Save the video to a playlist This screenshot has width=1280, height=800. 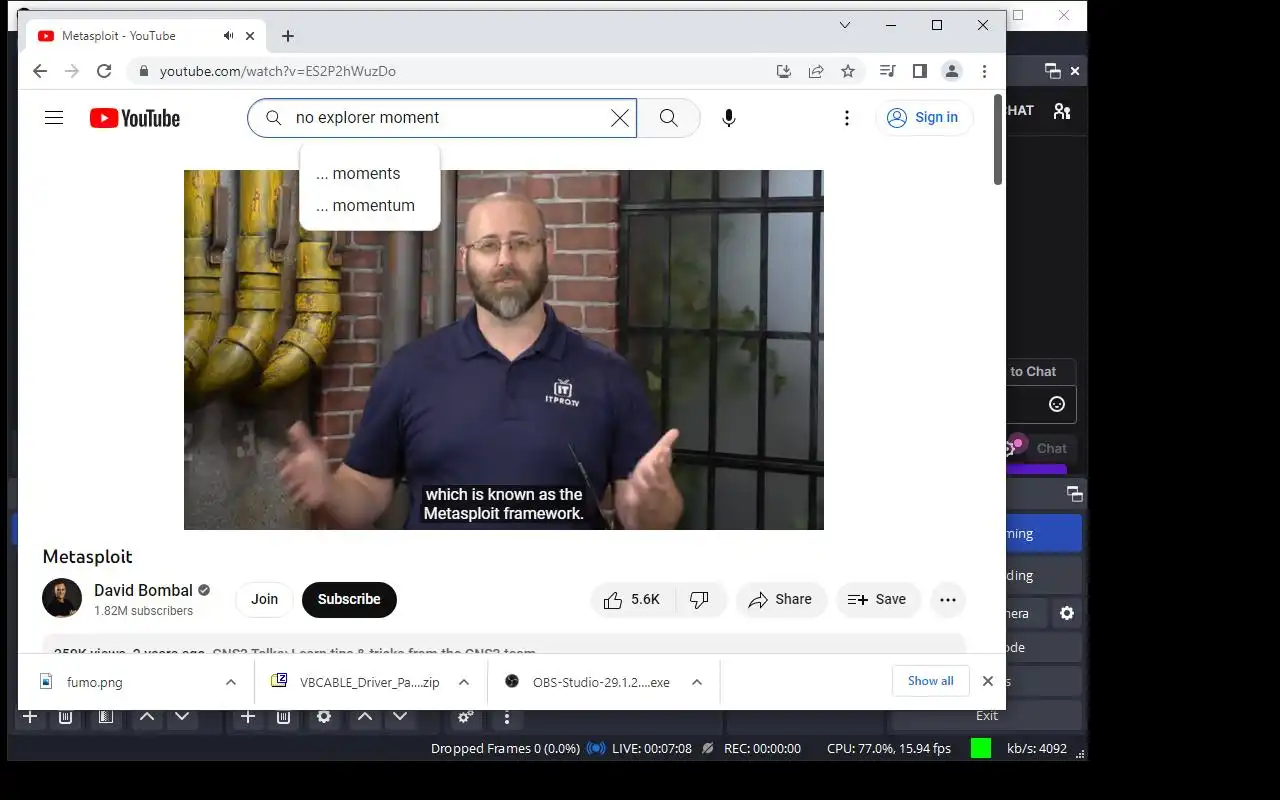click(x=877, y=599)
